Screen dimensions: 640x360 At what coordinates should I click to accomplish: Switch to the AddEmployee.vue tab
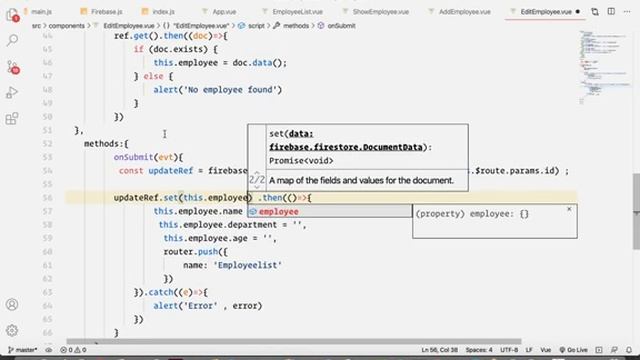tap(460, 12)
